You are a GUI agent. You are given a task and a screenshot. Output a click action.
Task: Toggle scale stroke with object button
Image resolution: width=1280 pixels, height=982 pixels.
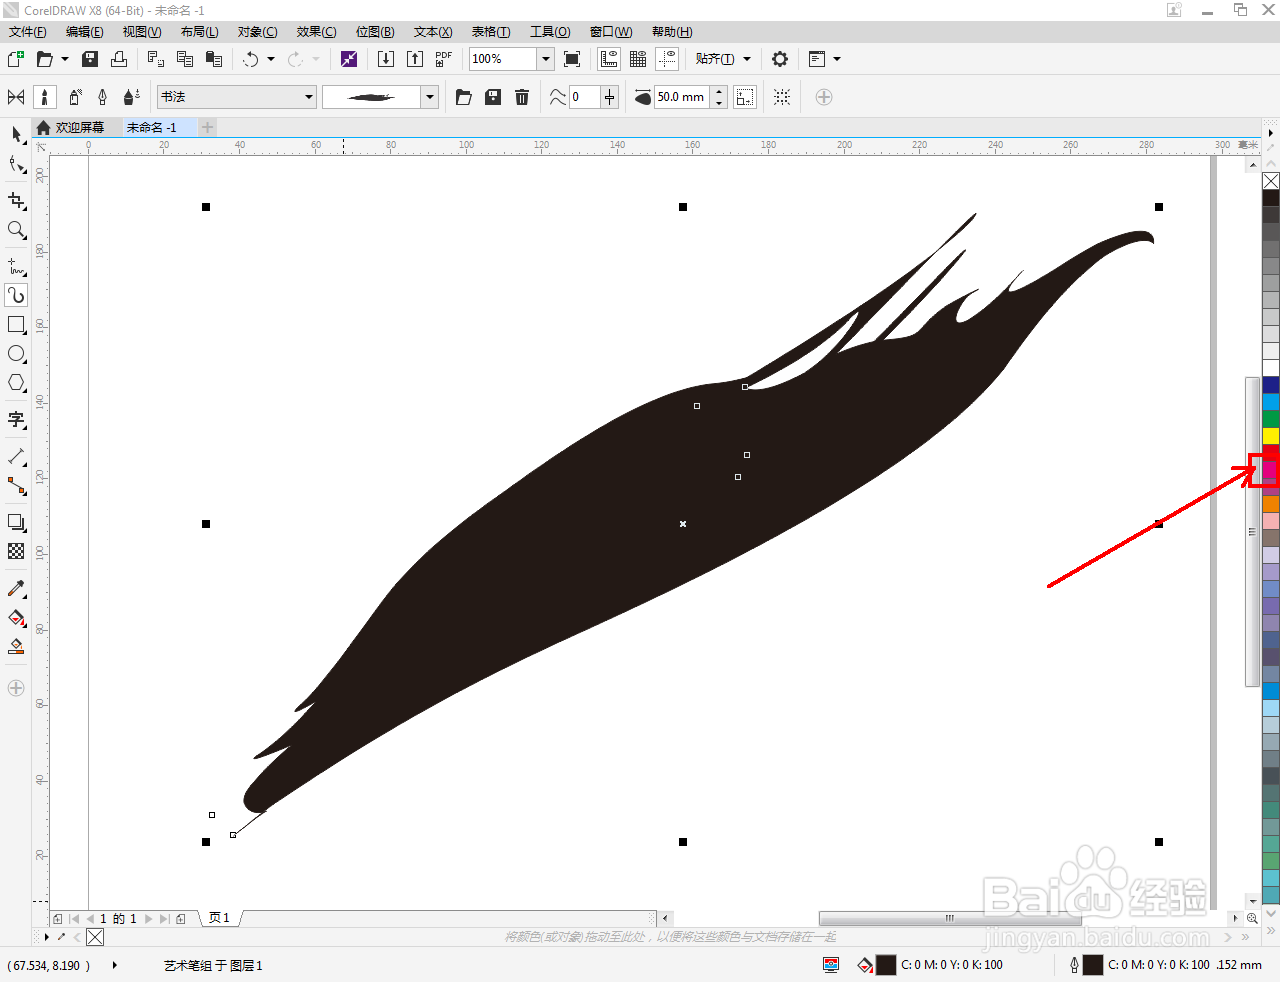[x=745, y=97]
